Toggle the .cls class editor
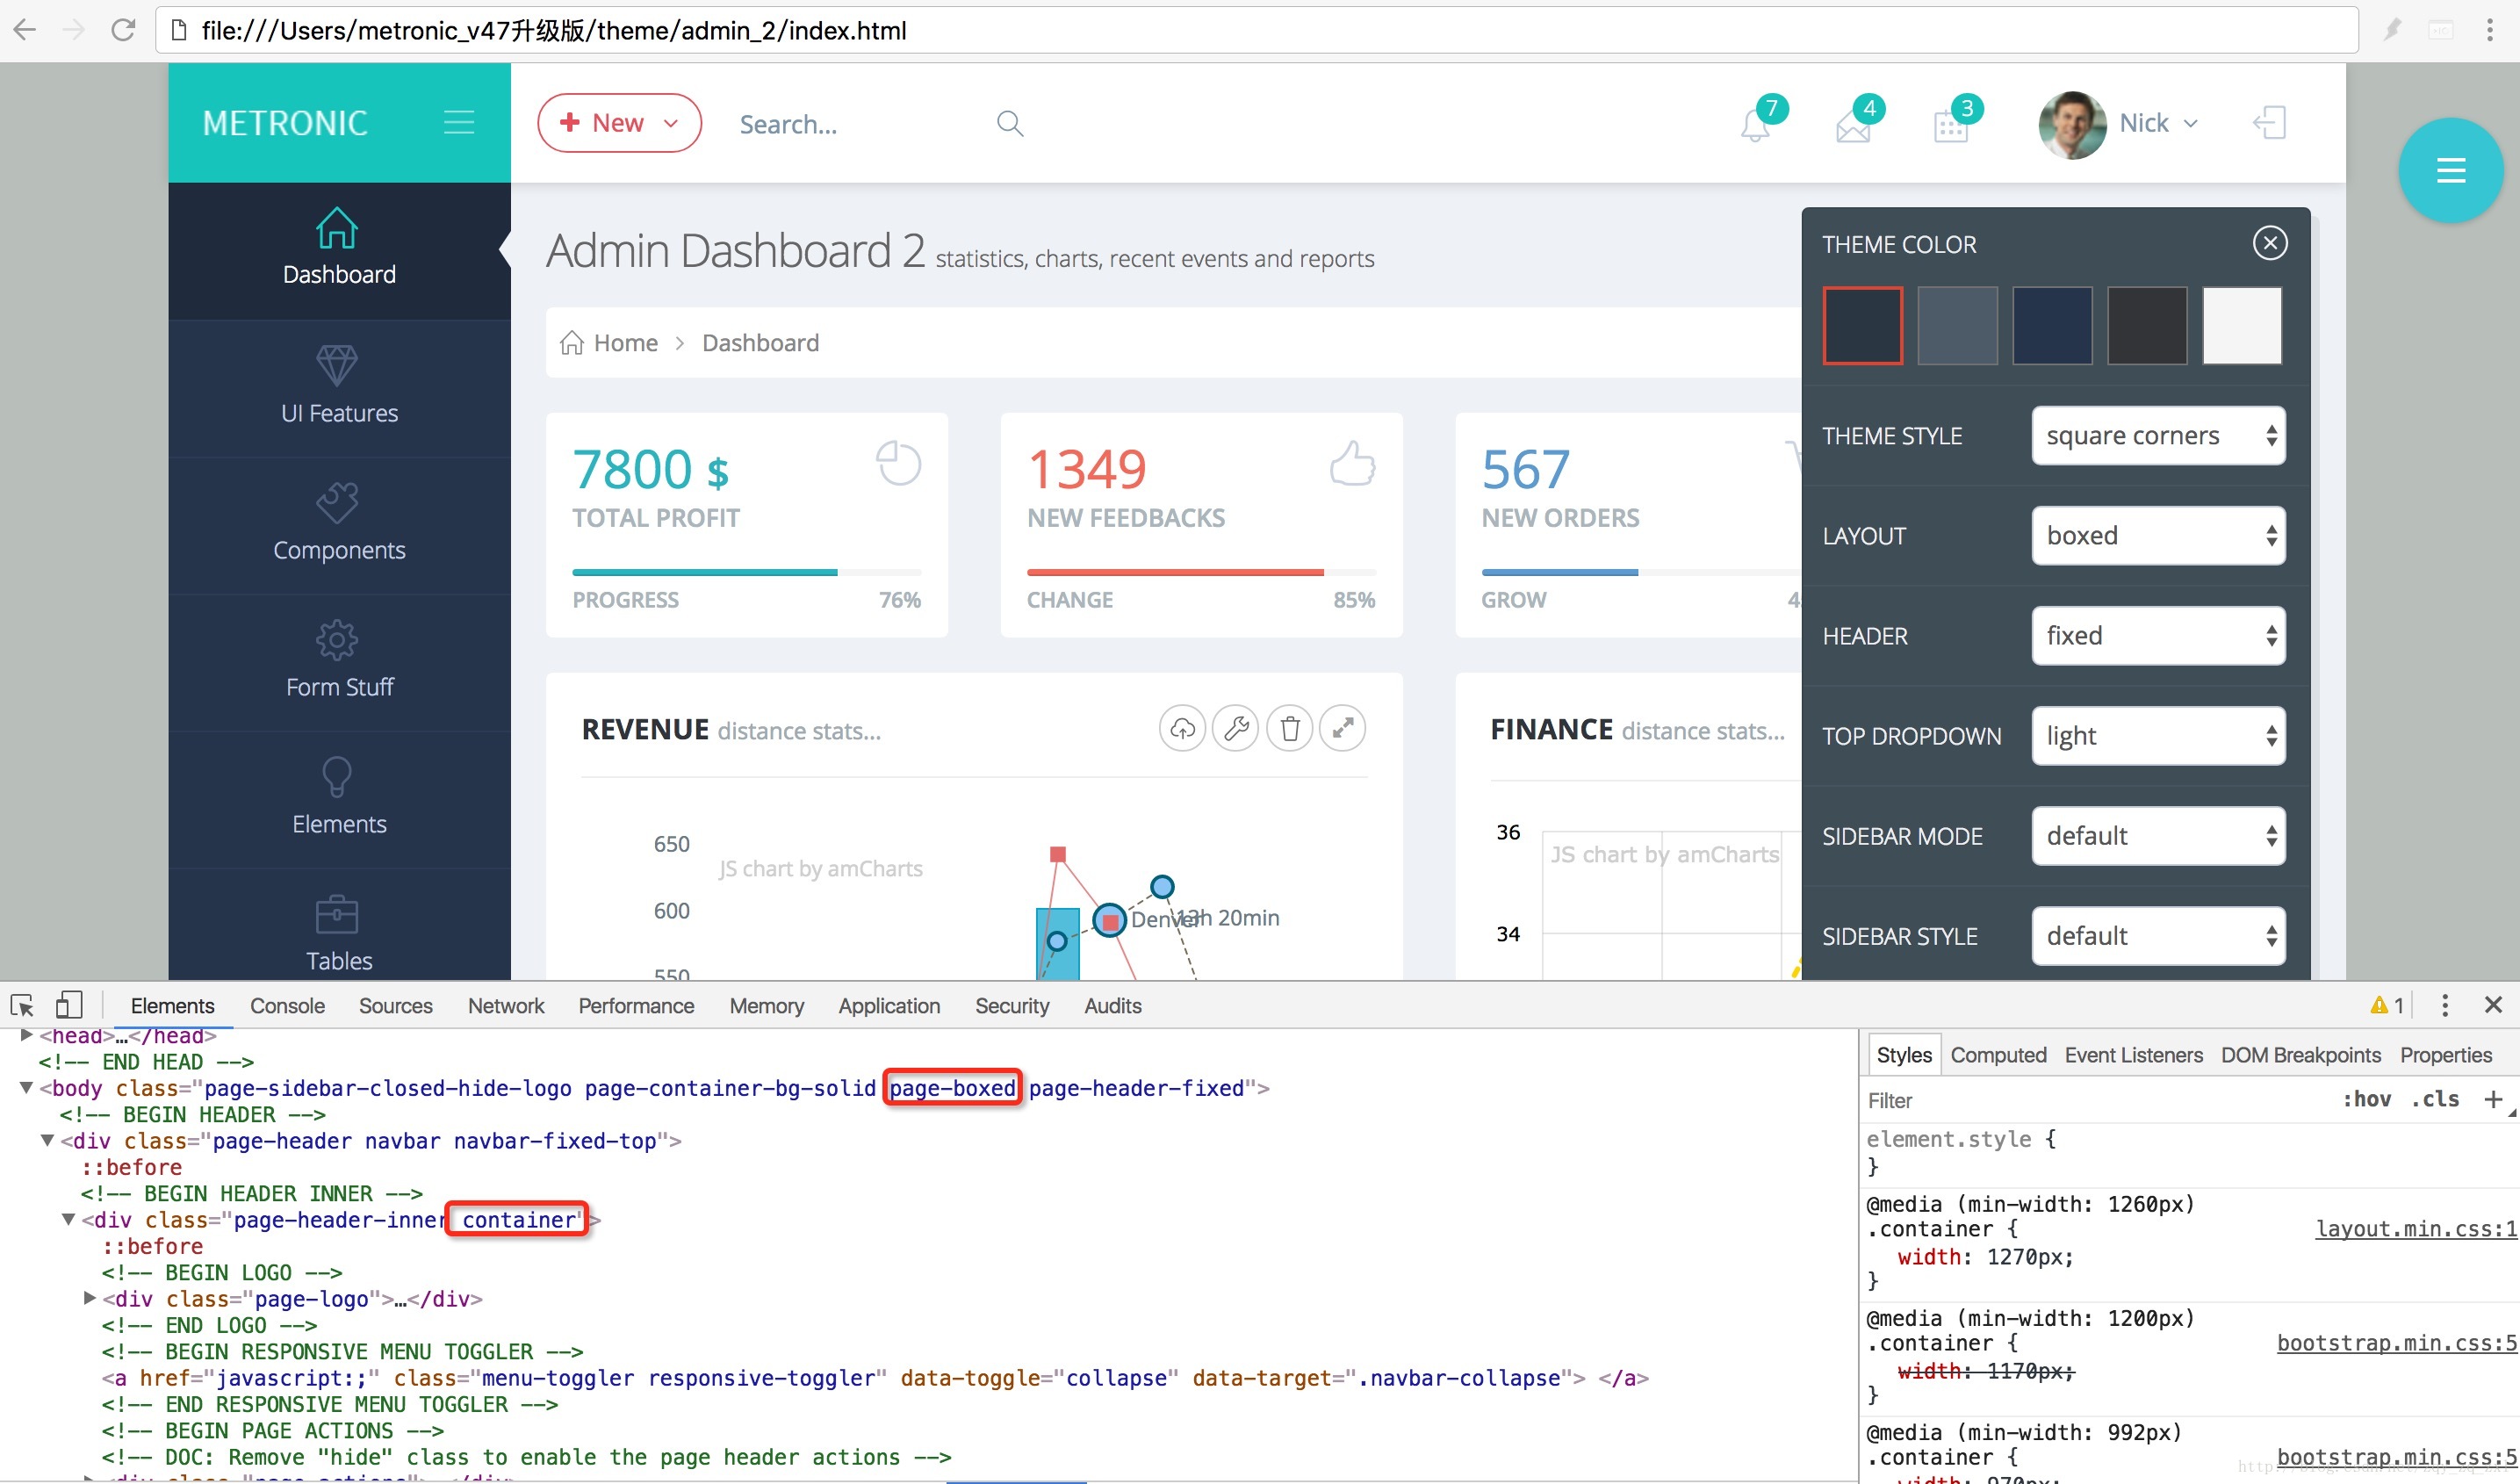 2434,1100
